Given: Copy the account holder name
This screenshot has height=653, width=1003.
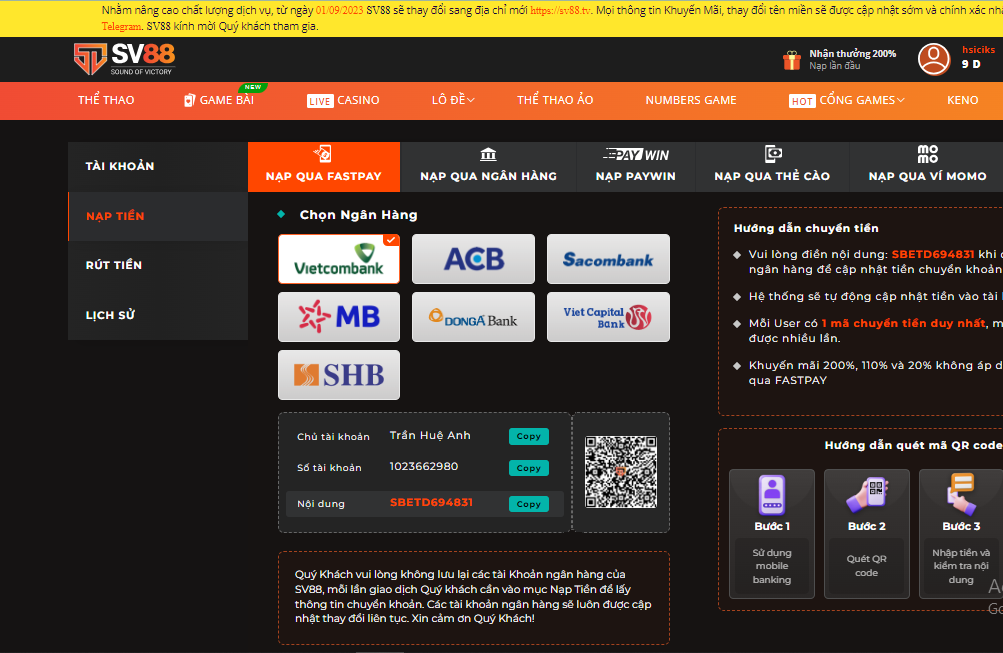Looking at the screenshot, I should (528, 436).
